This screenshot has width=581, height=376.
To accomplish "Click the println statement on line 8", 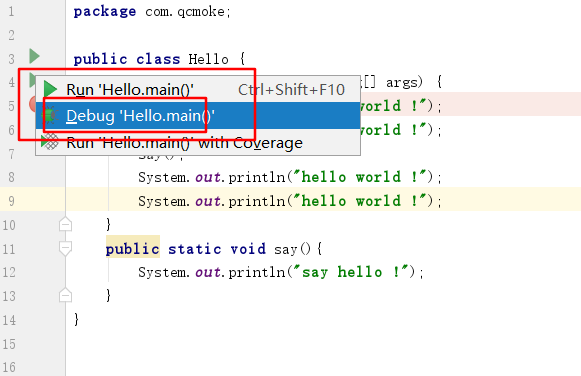I will coord(290,177).
